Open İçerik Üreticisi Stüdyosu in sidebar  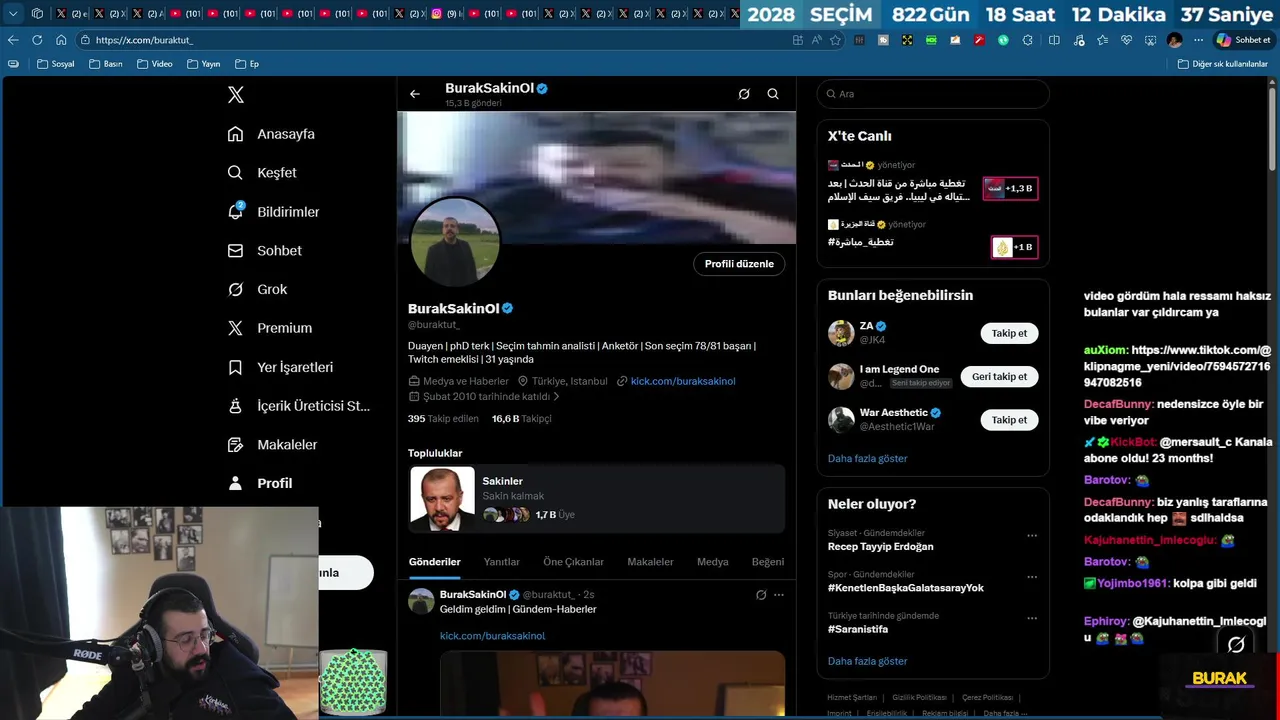299,406
